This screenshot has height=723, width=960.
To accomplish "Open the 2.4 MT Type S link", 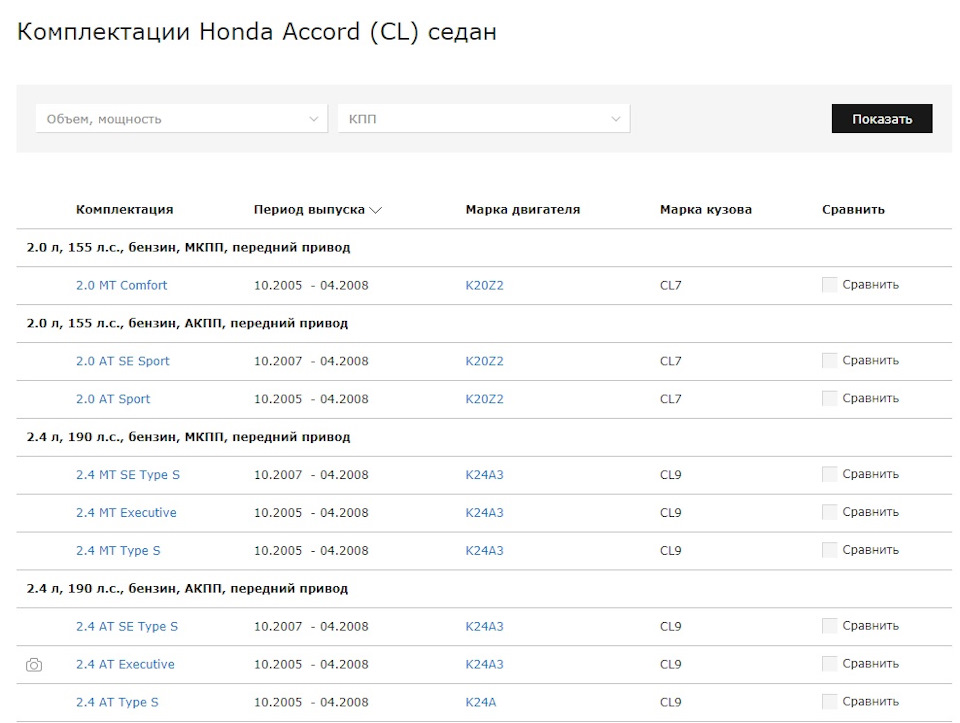I will 118,551.
